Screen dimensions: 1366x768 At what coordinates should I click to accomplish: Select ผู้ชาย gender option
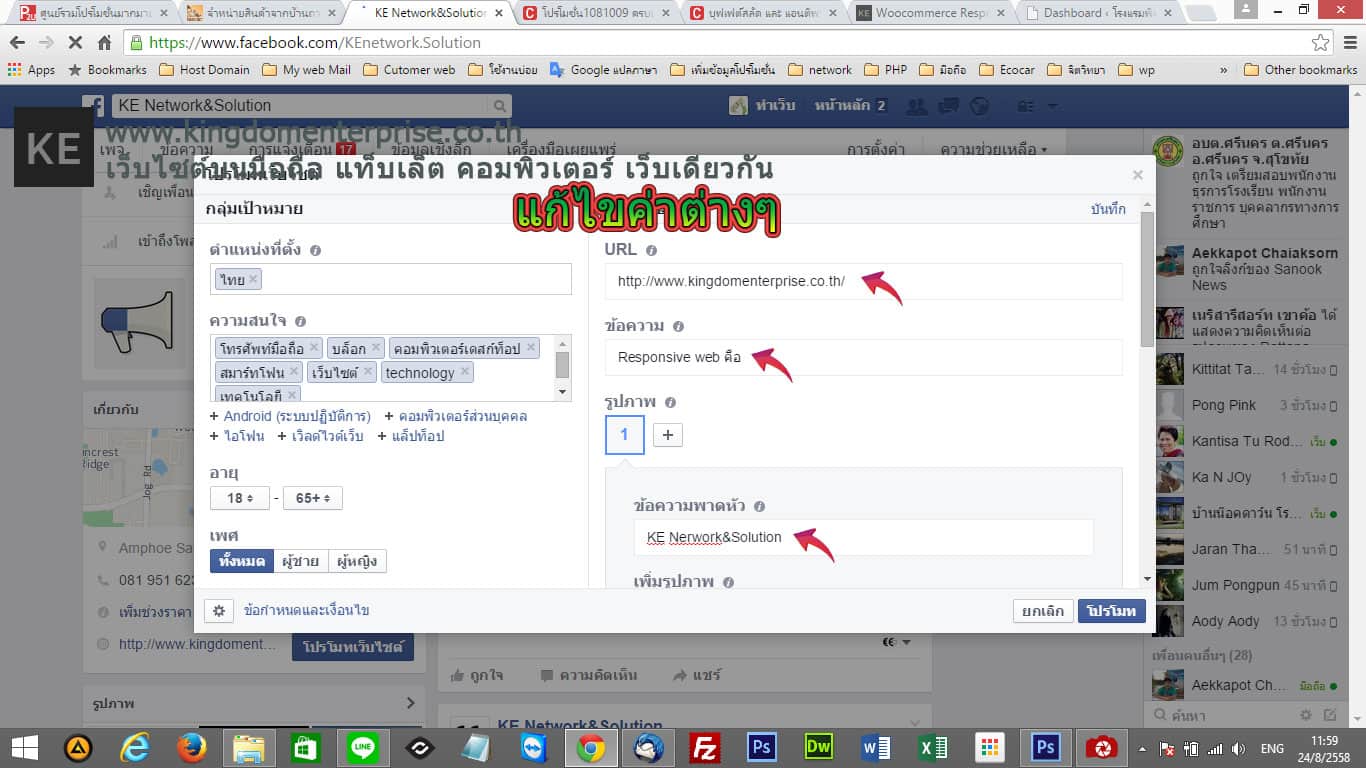[300, 561]
